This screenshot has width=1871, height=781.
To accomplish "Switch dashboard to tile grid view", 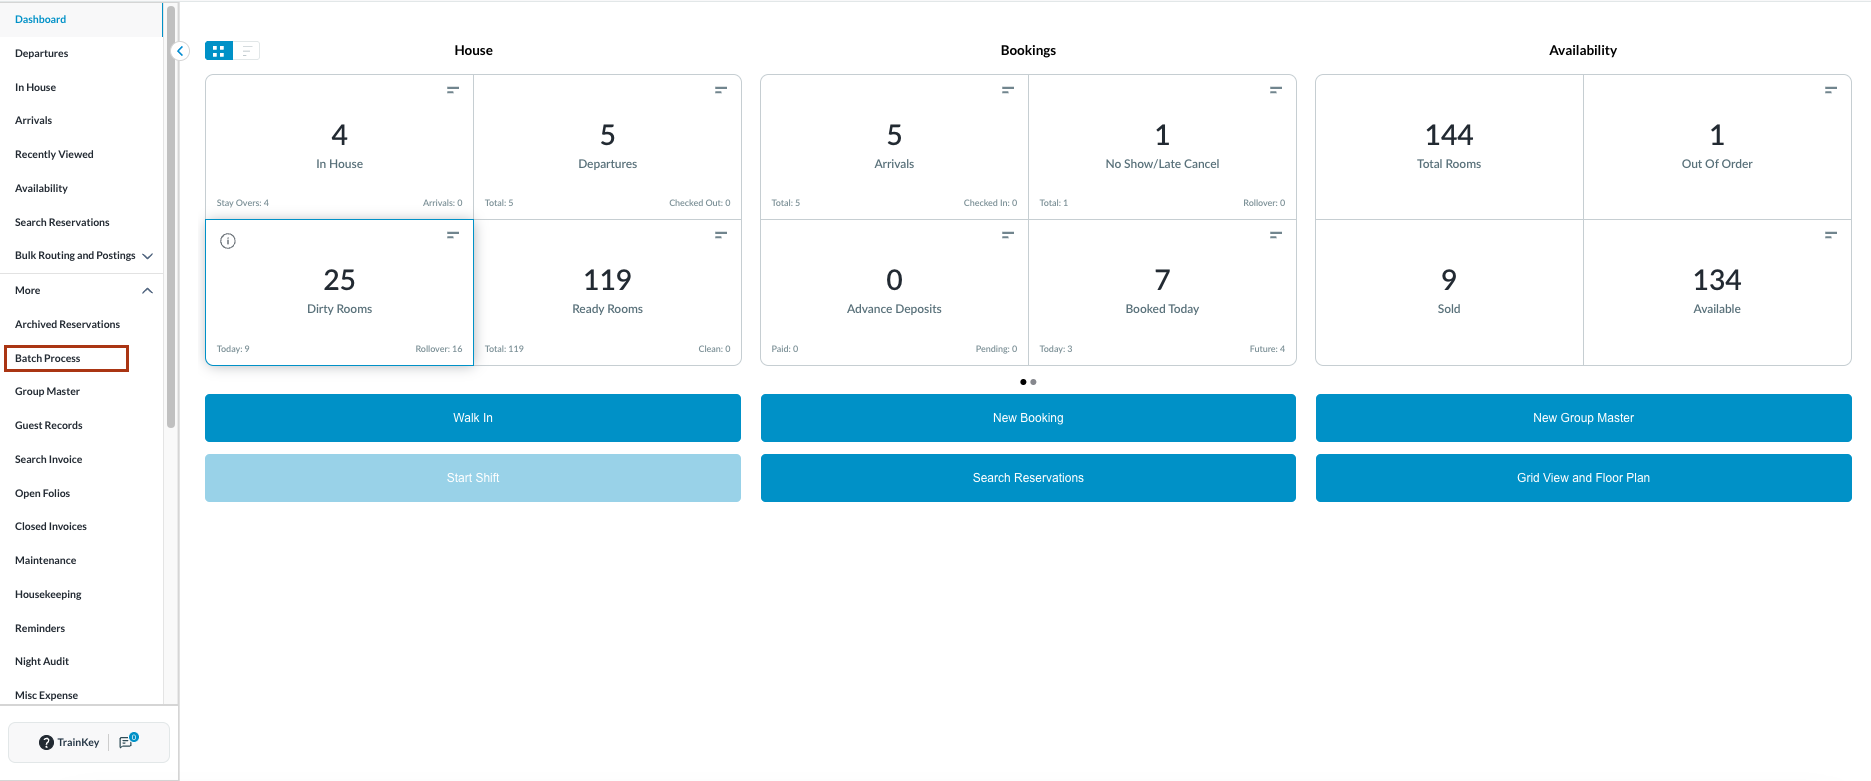I will [218, 51].
